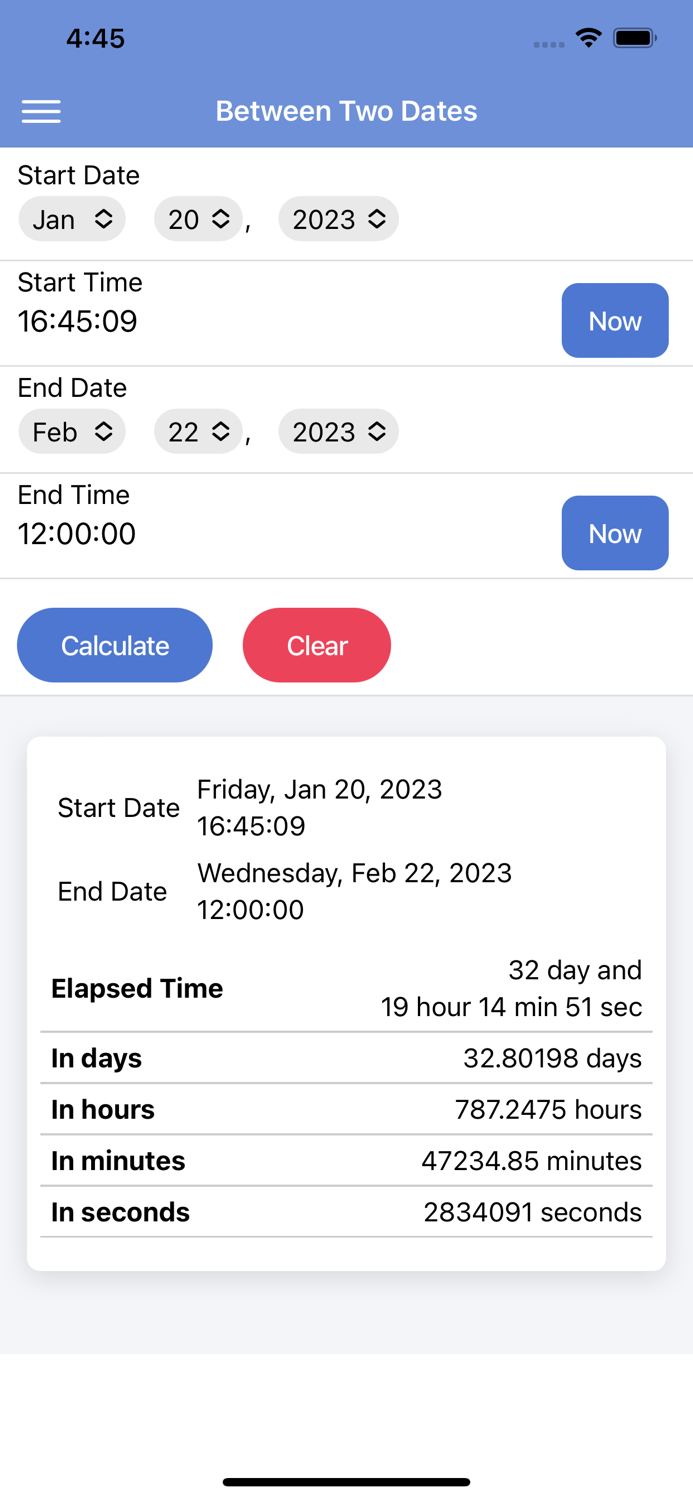693x1500 pixels.
Task: Clear the date calculation with Clear
Action: coord(317,645)
